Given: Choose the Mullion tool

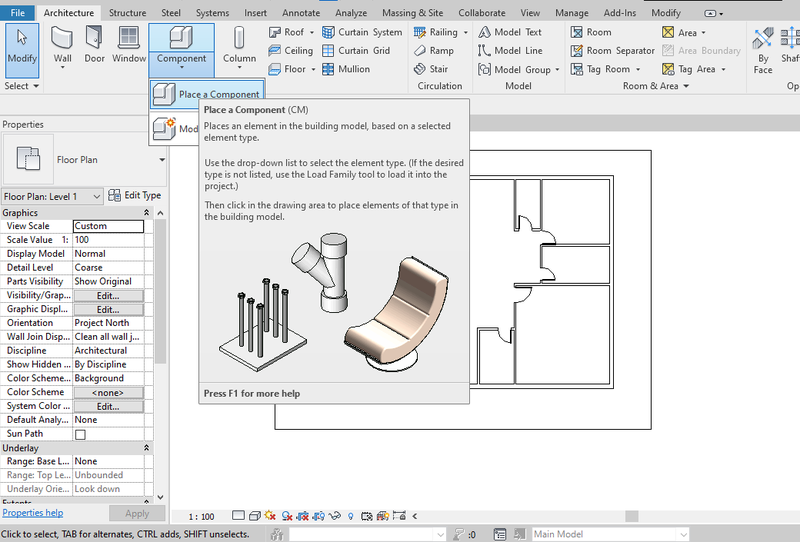Looking at the screenshot, I should [x=346, y=69].
